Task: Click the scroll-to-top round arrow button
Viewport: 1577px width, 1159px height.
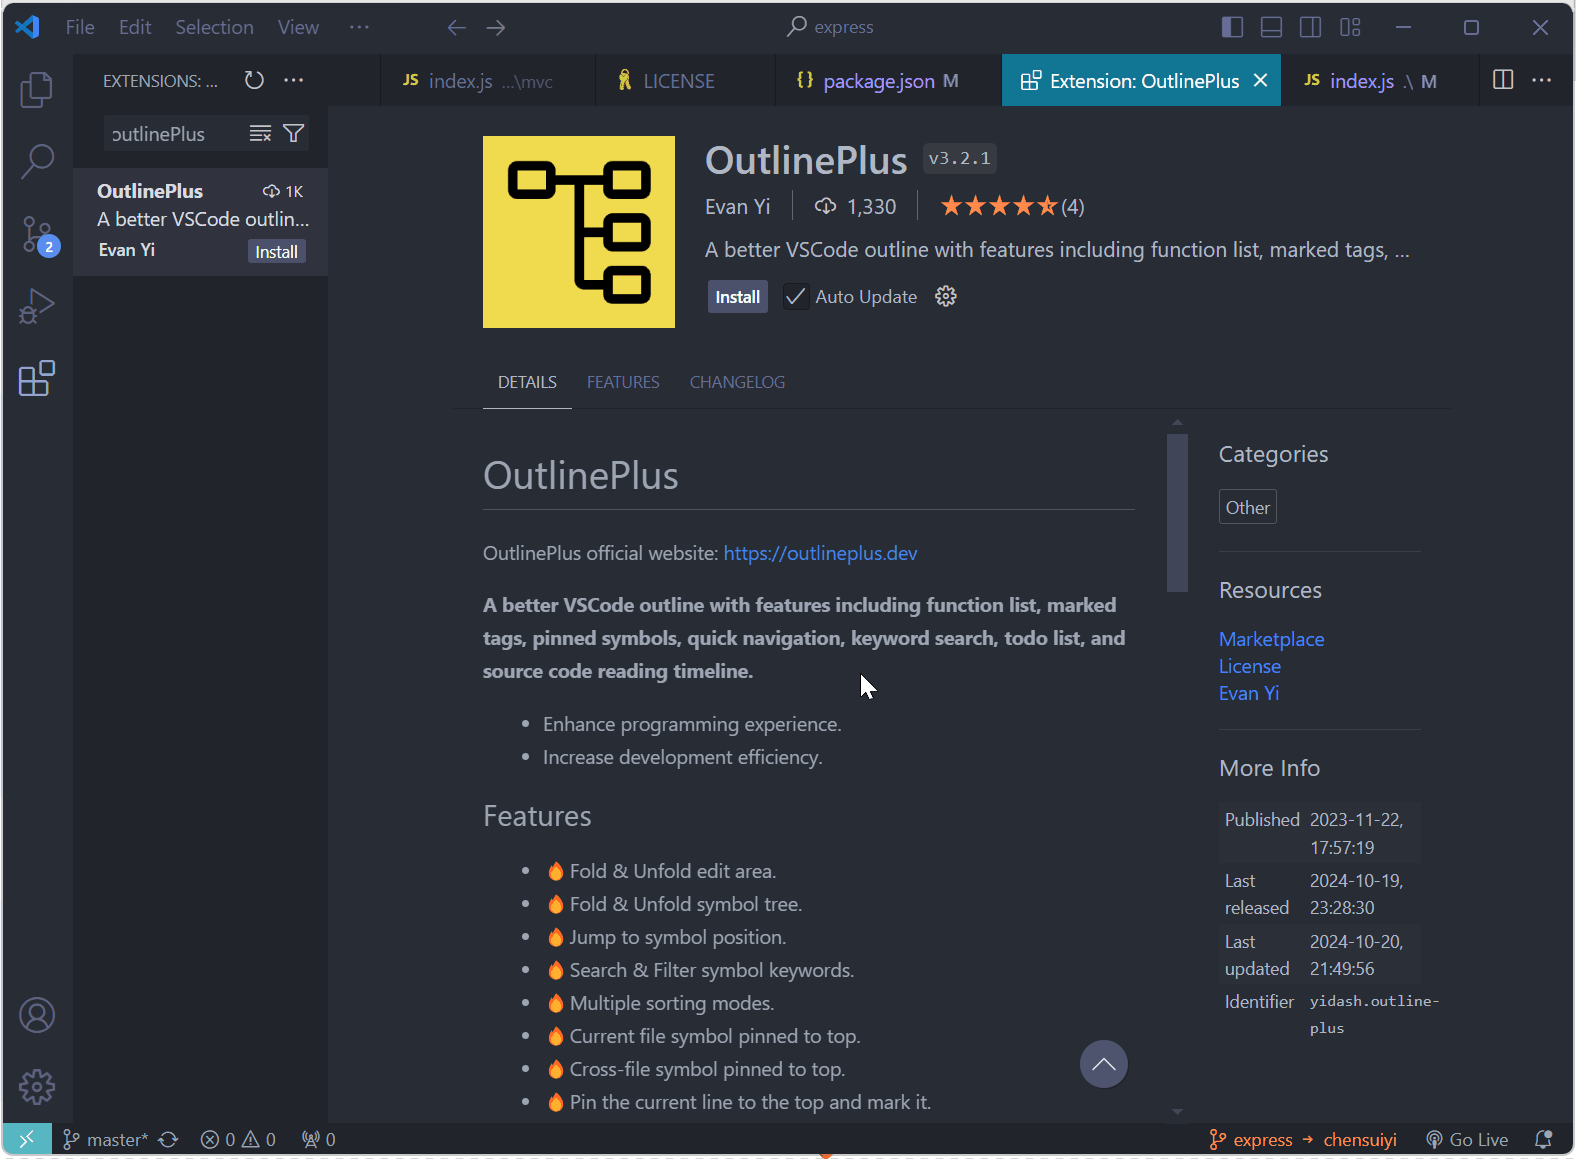Action: pos(1103,1064)
